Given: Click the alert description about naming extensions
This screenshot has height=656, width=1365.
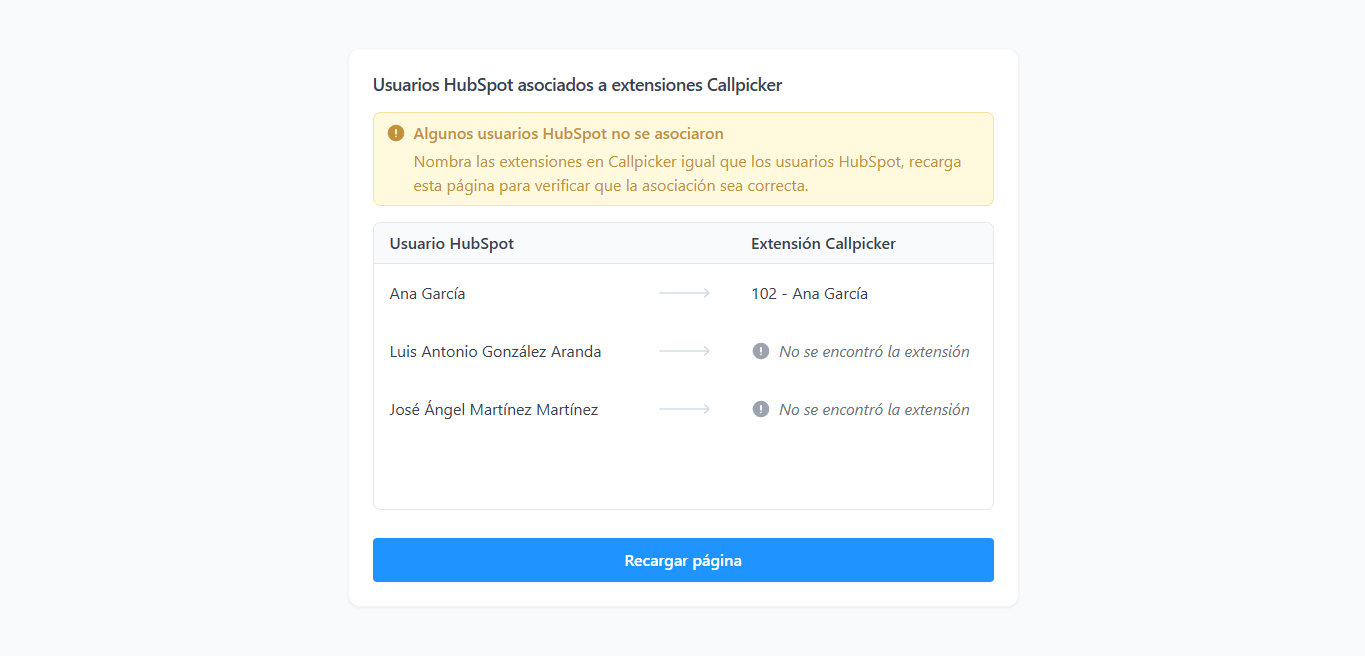Looking at the screenshot, I should point(687,173).
